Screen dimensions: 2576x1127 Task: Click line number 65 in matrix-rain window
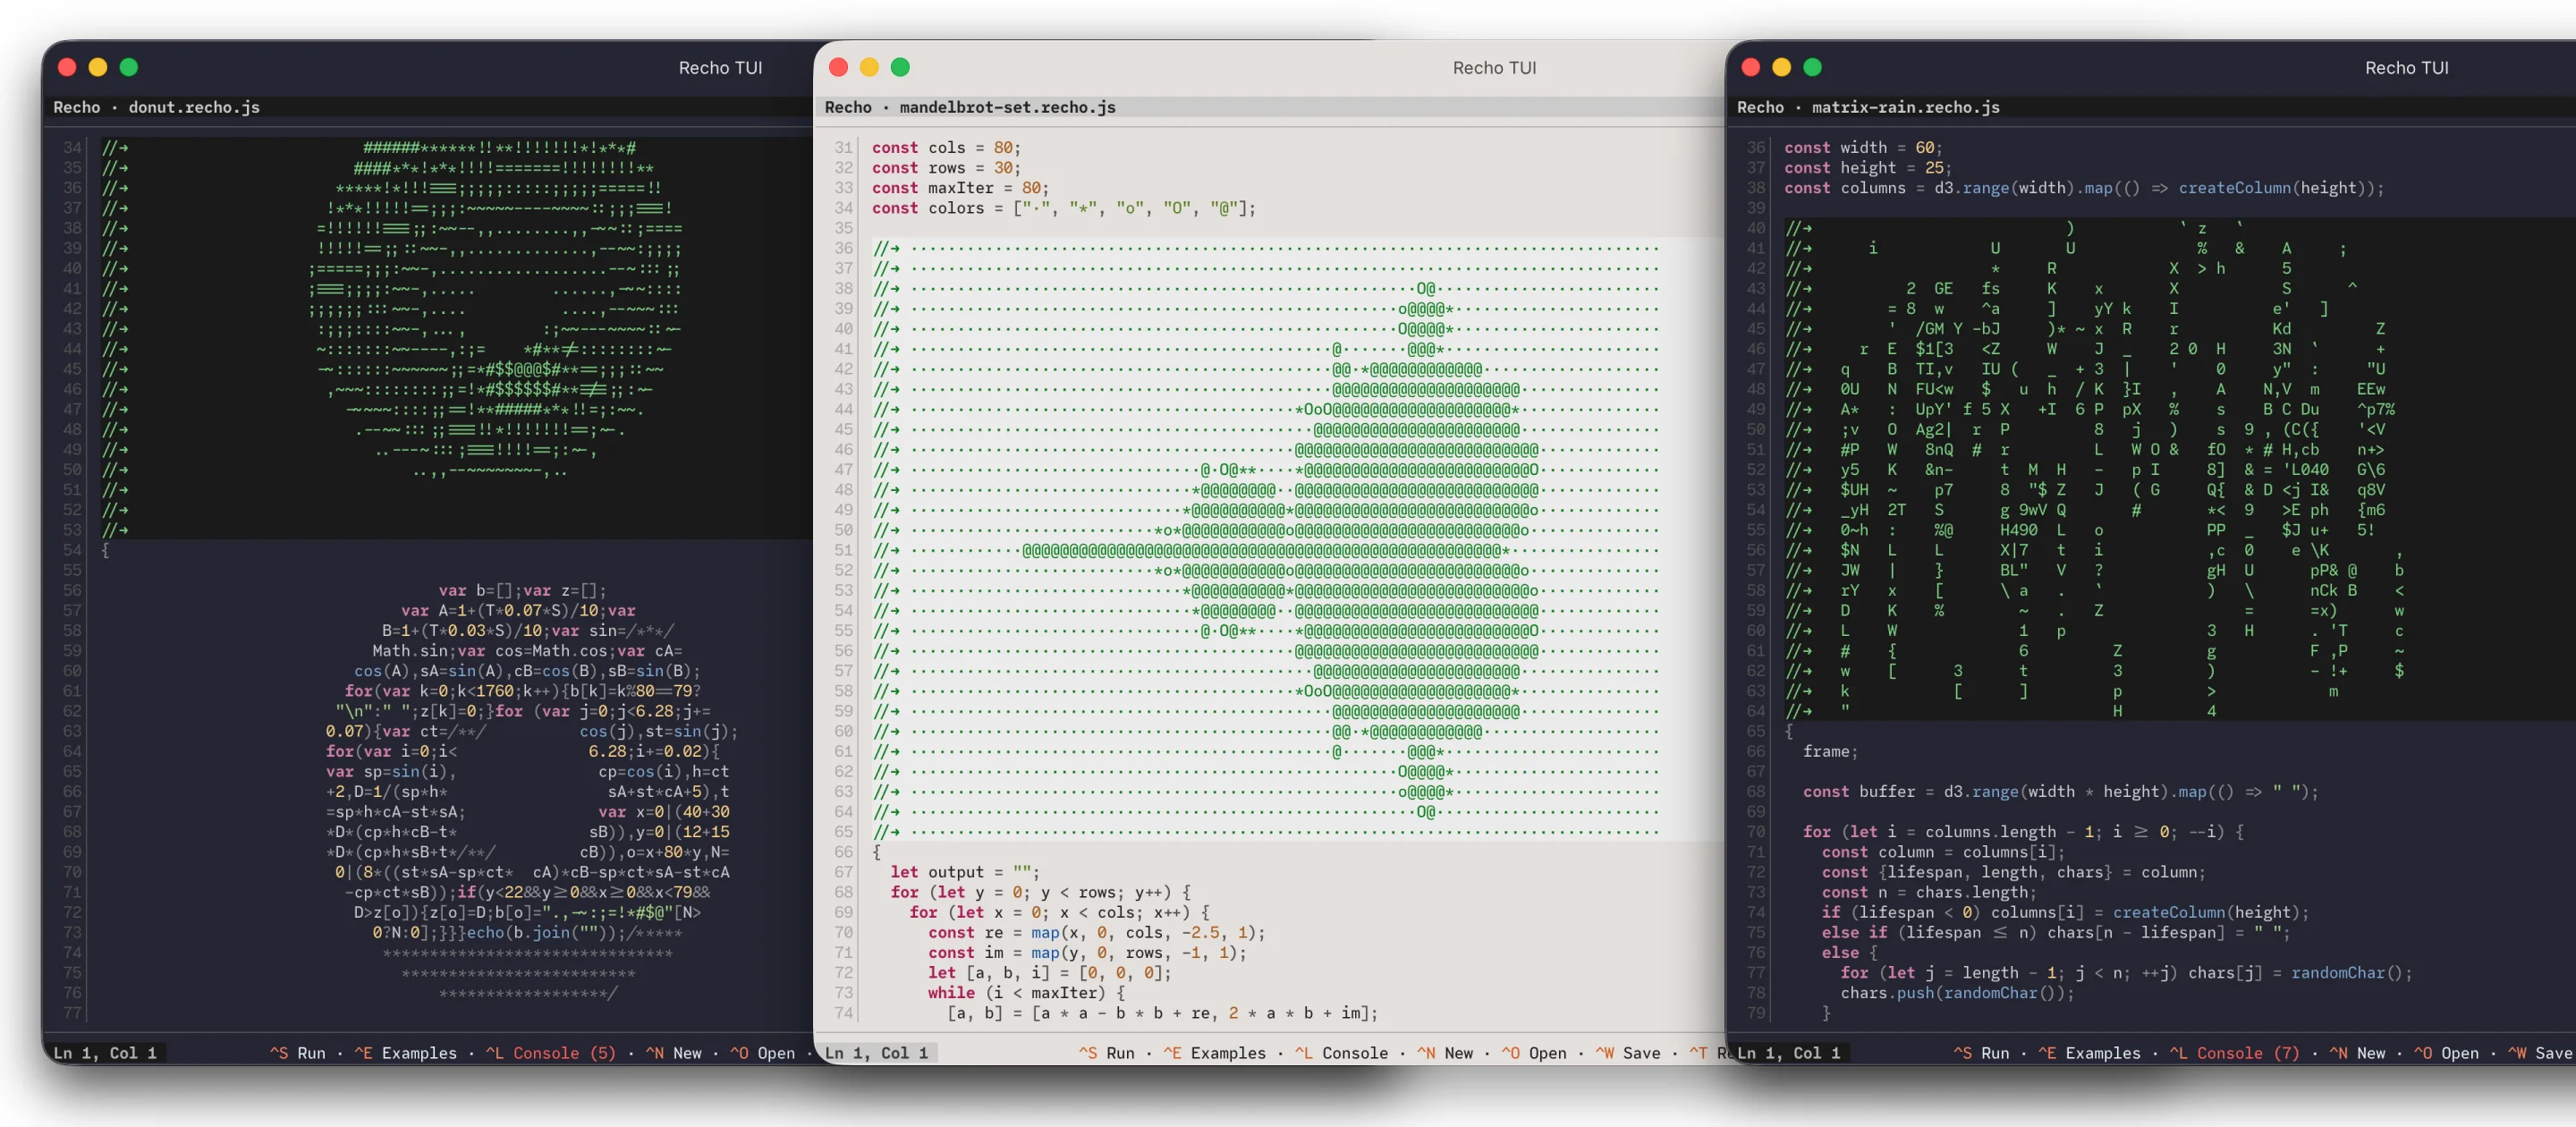1756,731
